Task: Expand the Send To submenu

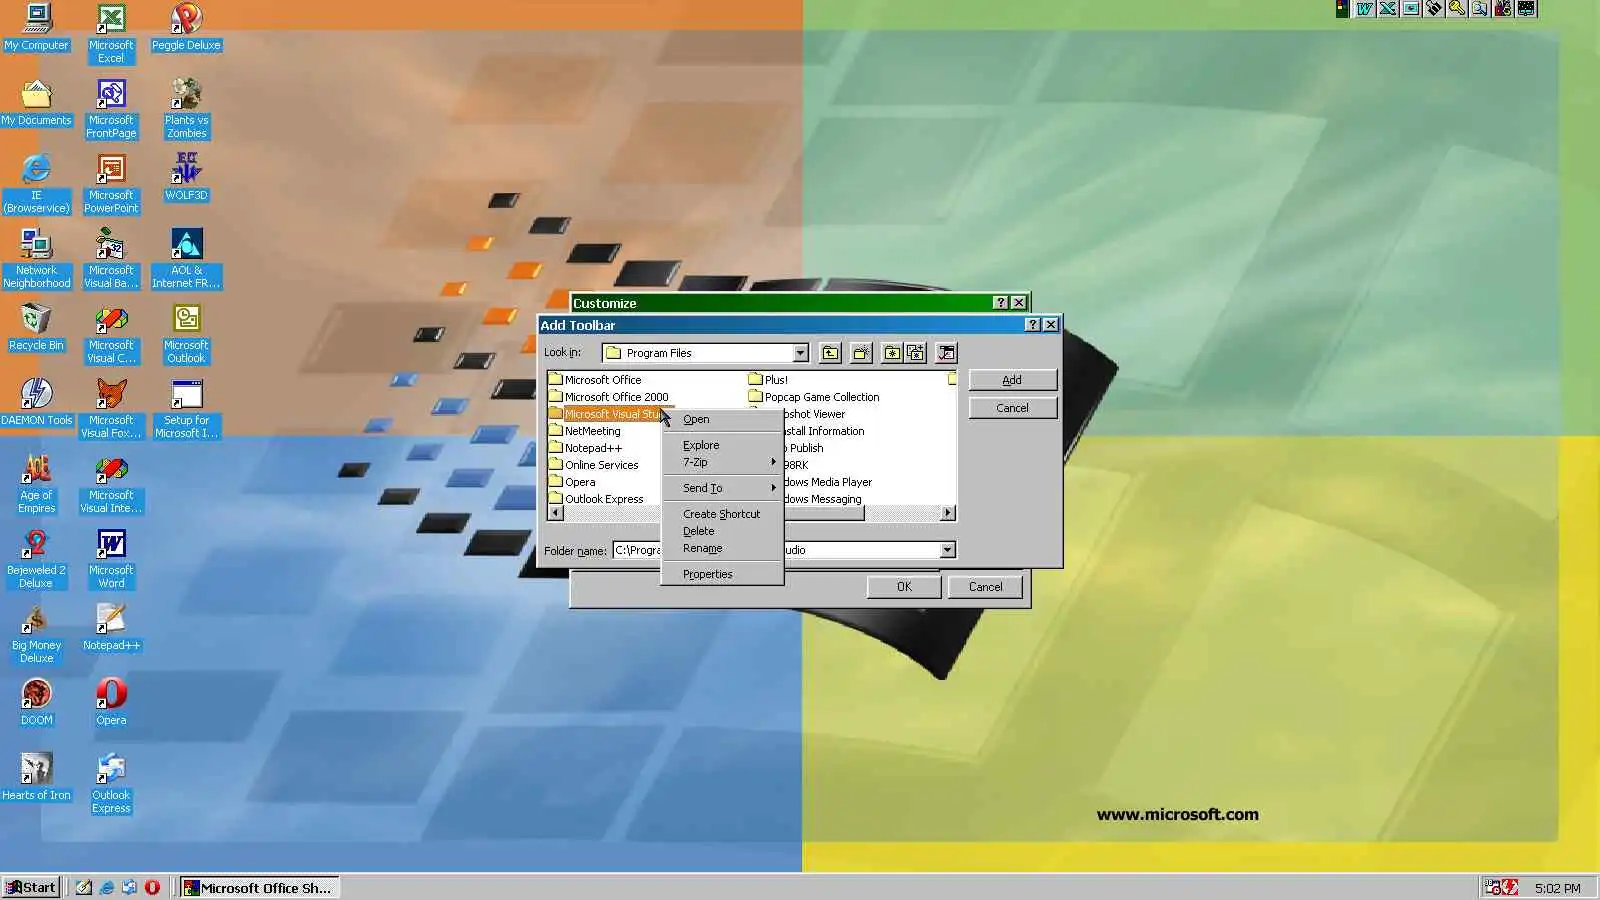Action: tap(722, 488)
